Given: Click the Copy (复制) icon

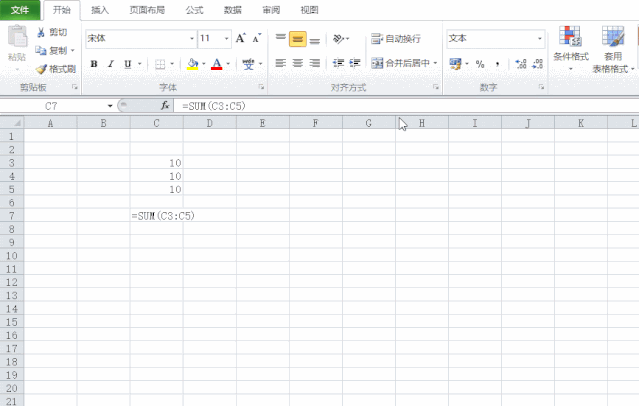Looking at the screenshot, I should [41, 50].
